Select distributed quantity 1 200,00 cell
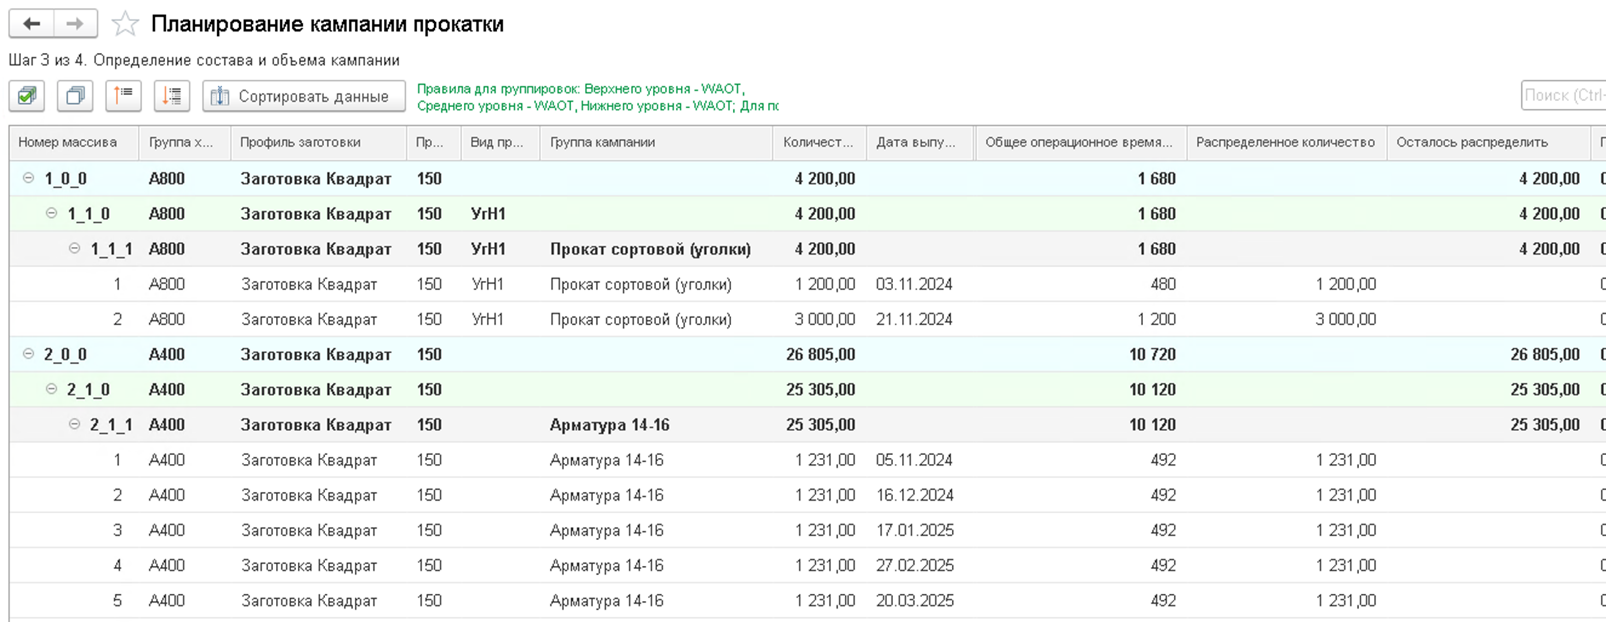Image resolution: width=1606 pixels, height=622 pixels. point(1345,284)
